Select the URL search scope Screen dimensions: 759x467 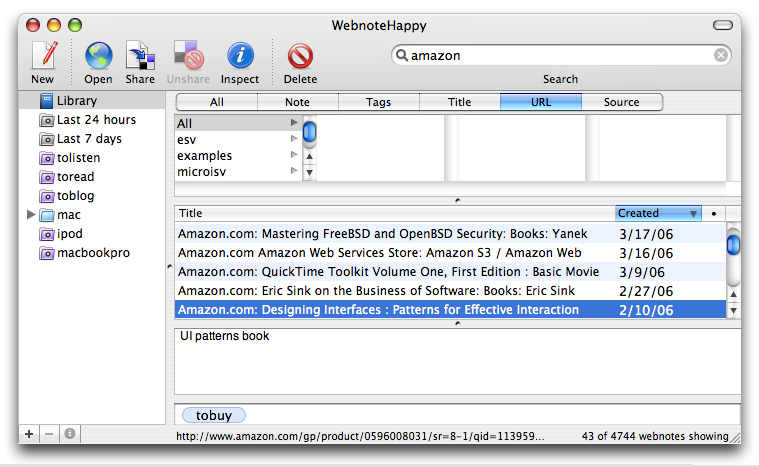(x=540, y=102)
